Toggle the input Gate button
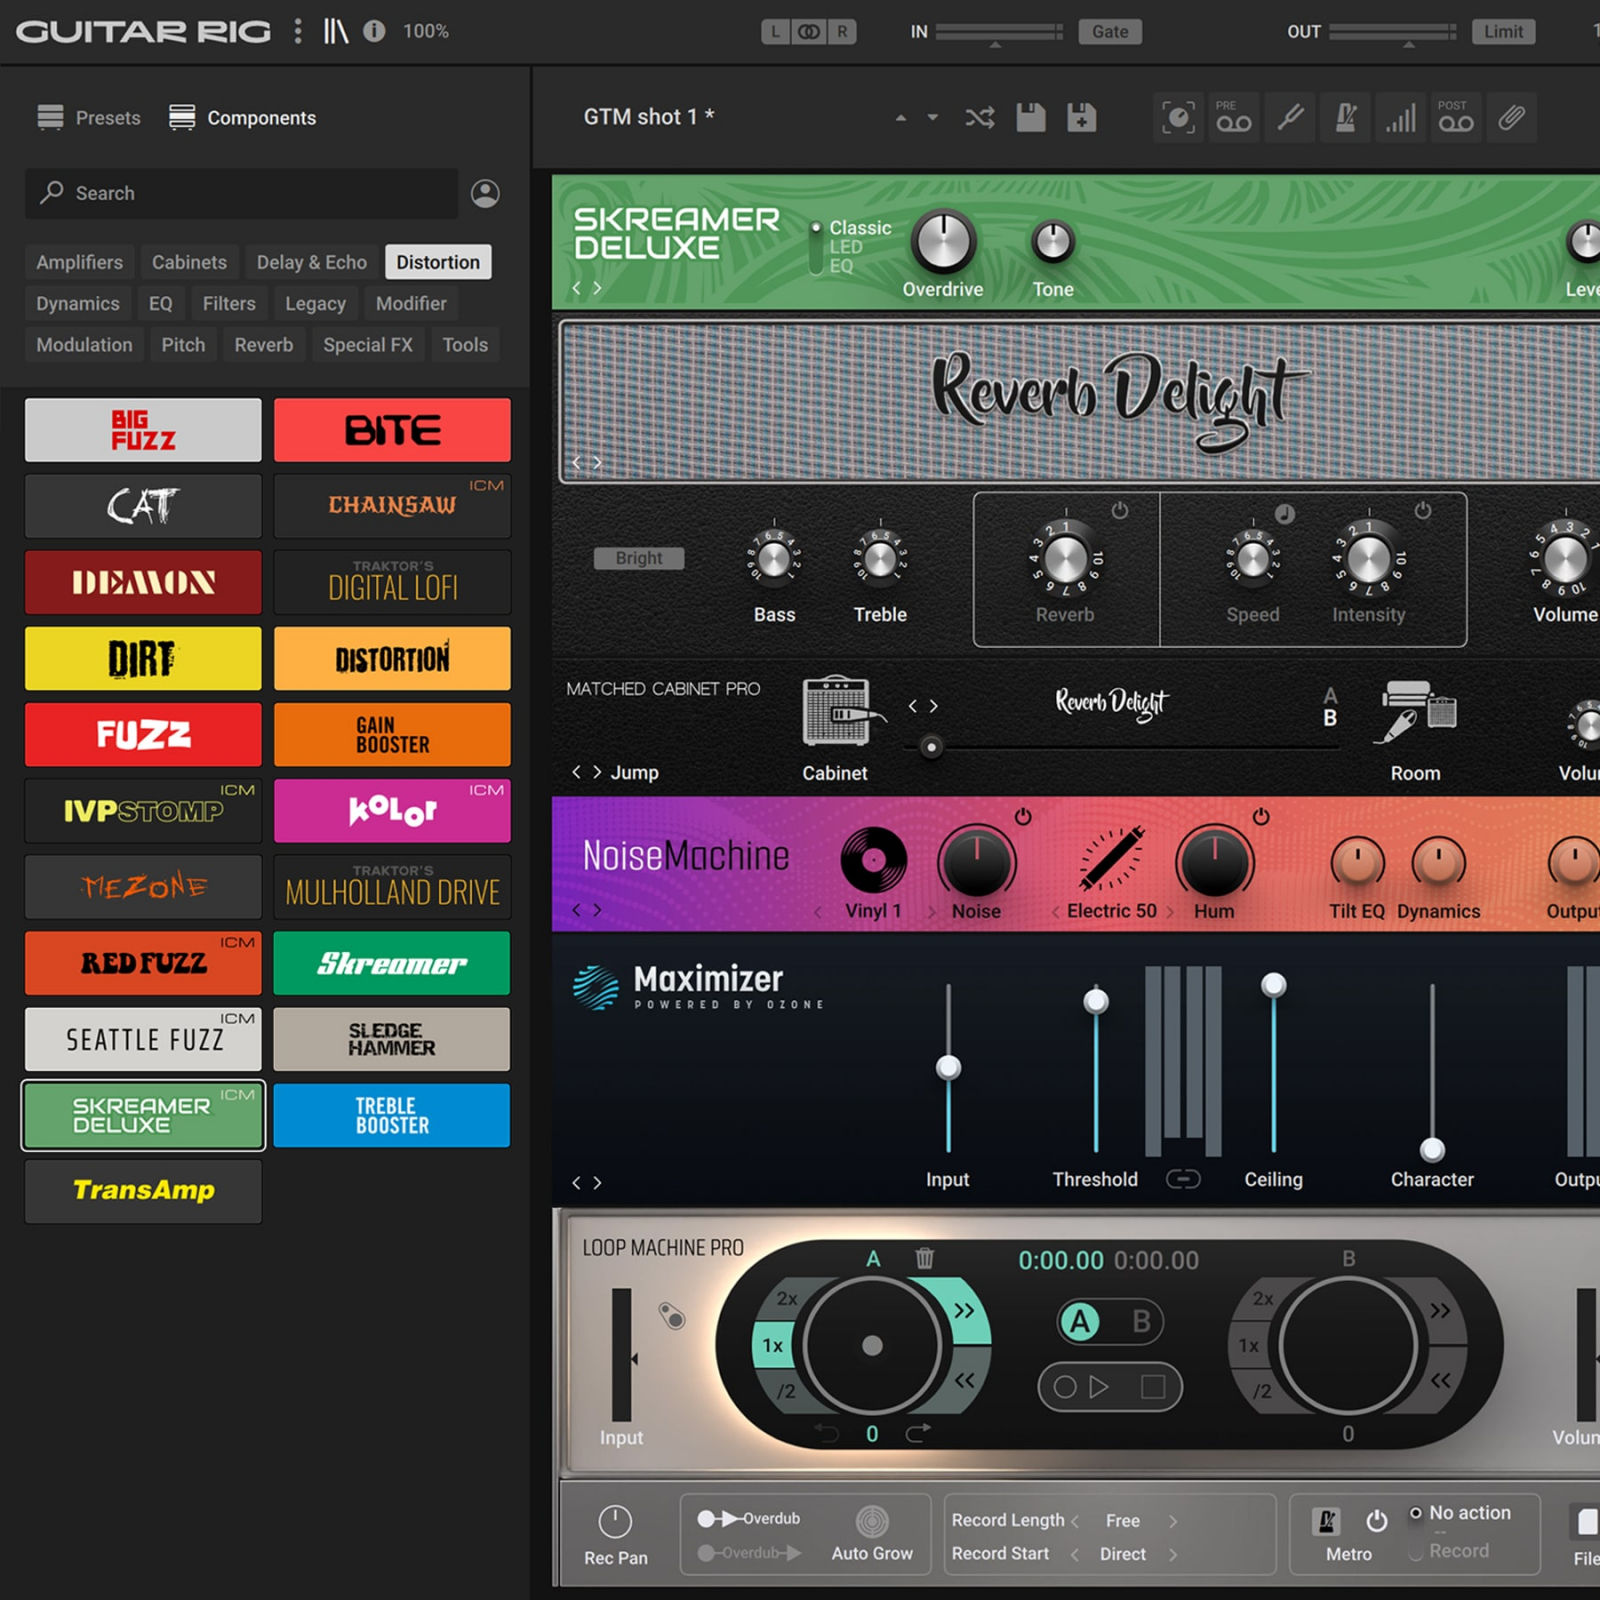Image resolution: width=1600 pixels, height=1600 pixels. tap(1109, 32)
